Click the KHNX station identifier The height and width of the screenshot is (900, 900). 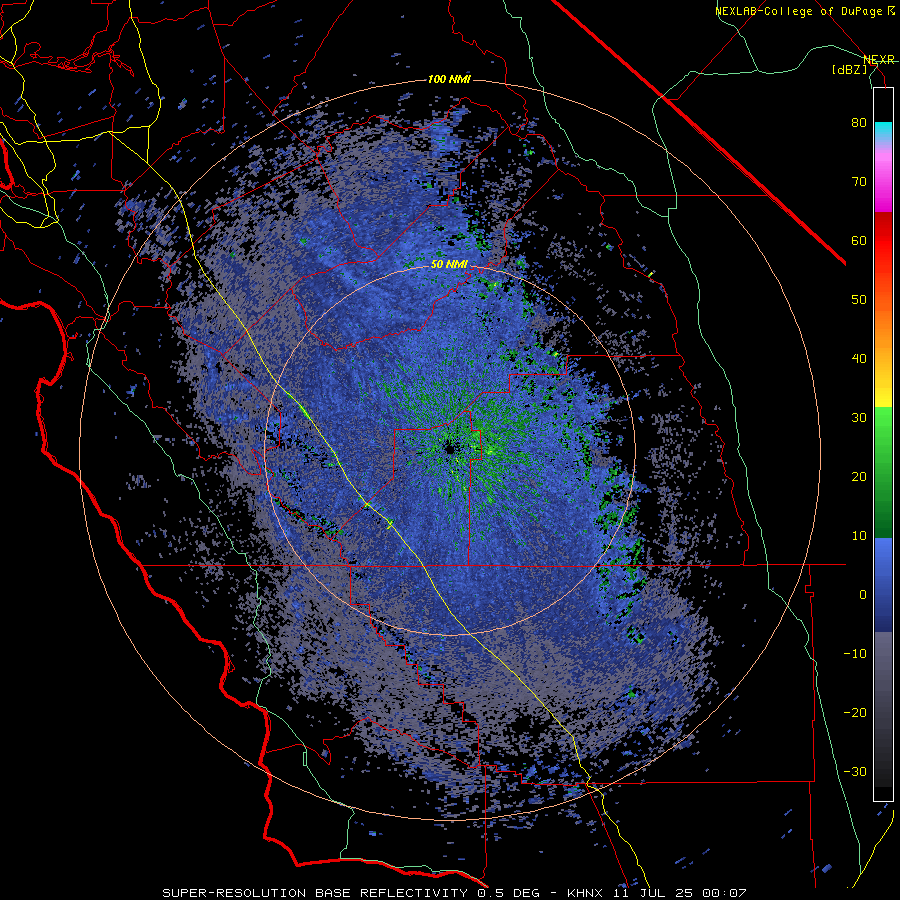click(x=585, y=893)
